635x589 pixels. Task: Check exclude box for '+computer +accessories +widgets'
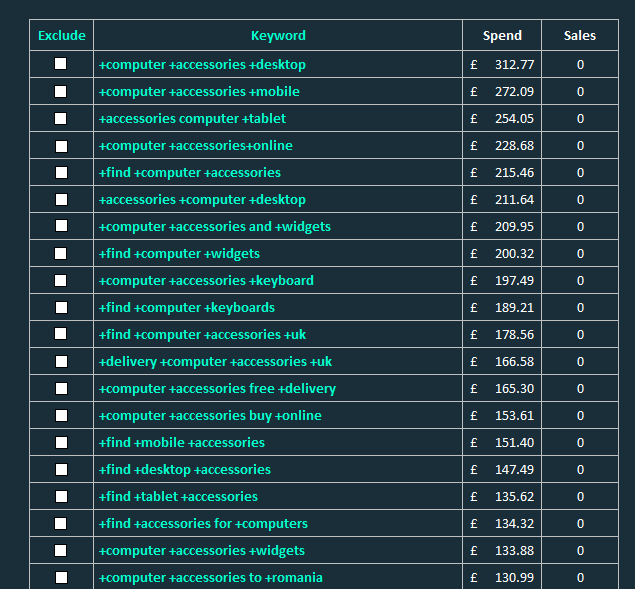click(61, 551)
